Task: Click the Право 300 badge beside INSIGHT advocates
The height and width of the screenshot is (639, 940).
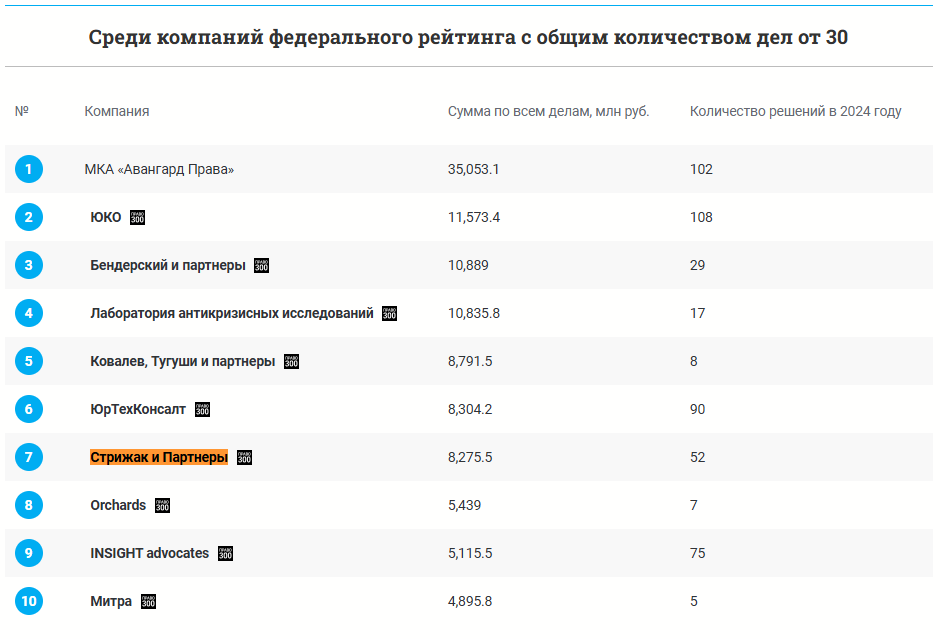Action: click(x=225, y=553)
